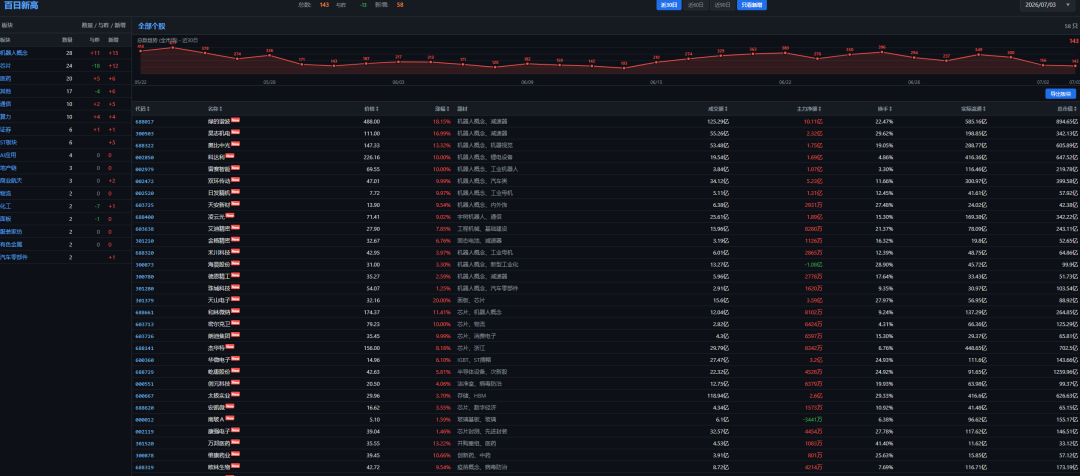This screenshot has height=476, width=1080.
Task: Select 汽车零部件 sector in the sidebar
Action: pos(14,256)
